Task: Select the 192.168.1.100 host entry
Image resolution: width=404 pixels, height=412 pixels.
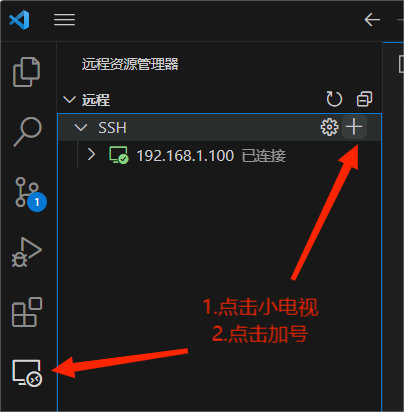Action: pos(220,155)
